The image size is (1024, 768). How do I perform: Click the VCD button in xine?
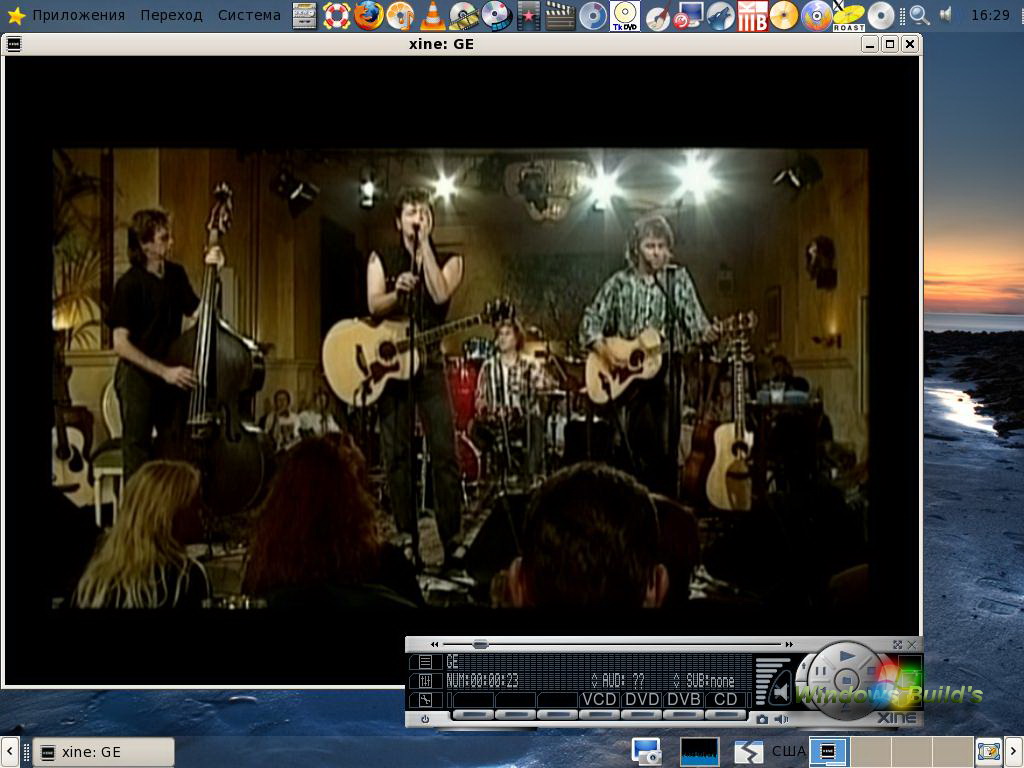(x=600, y=700)
